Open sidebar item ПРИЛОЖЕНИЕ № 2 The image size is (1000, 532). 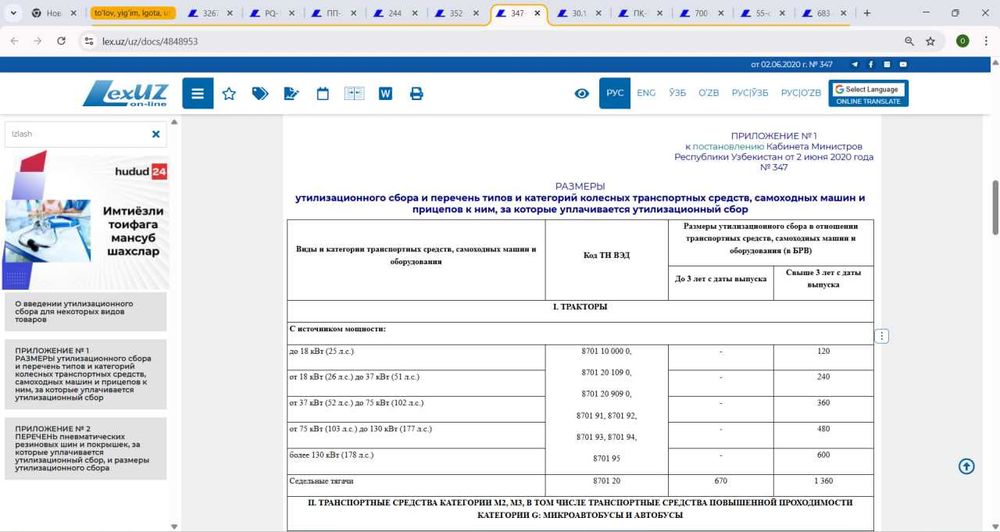[x=85, y=448]
